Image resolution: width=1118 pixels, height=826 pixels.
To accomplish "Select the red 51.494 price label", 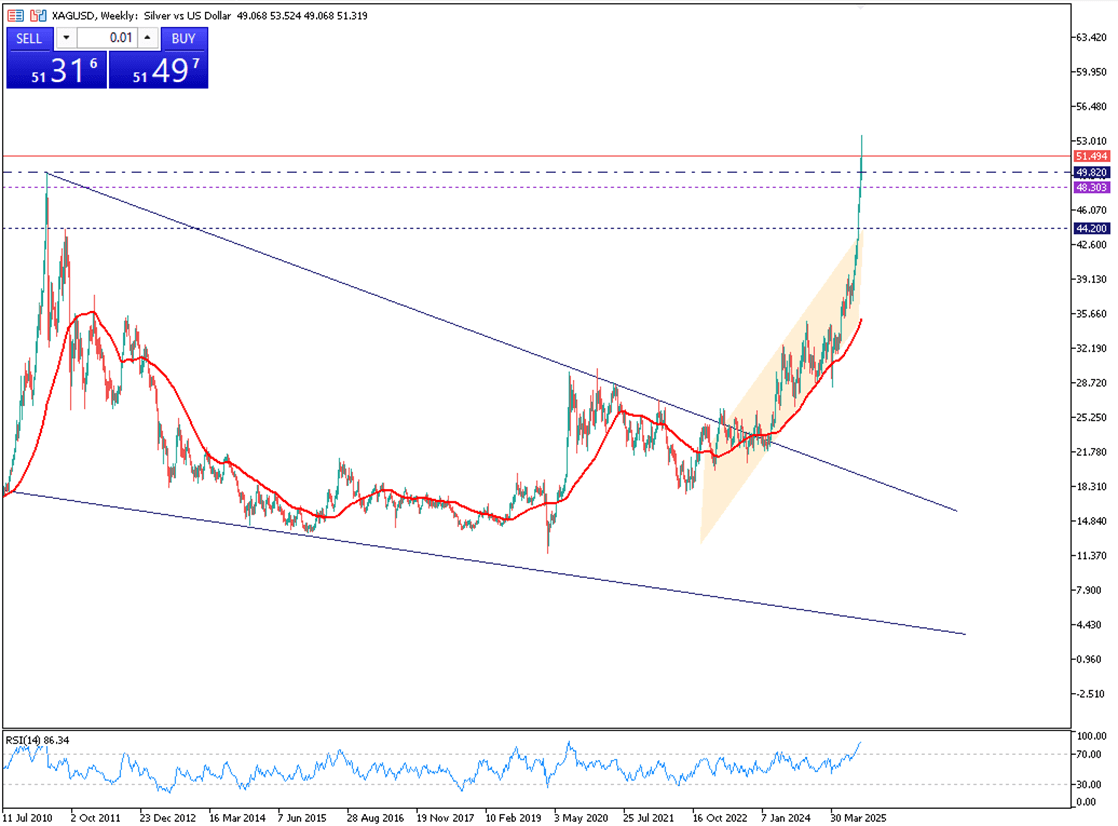I will [1089, 157].
